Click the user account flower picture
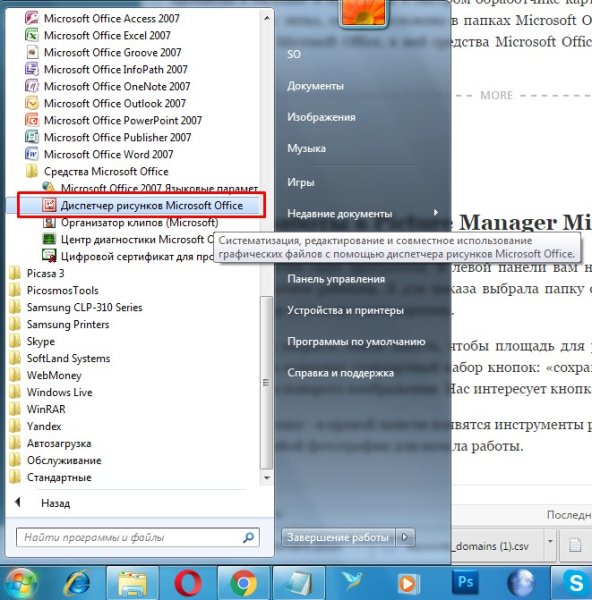 [363, 13]
